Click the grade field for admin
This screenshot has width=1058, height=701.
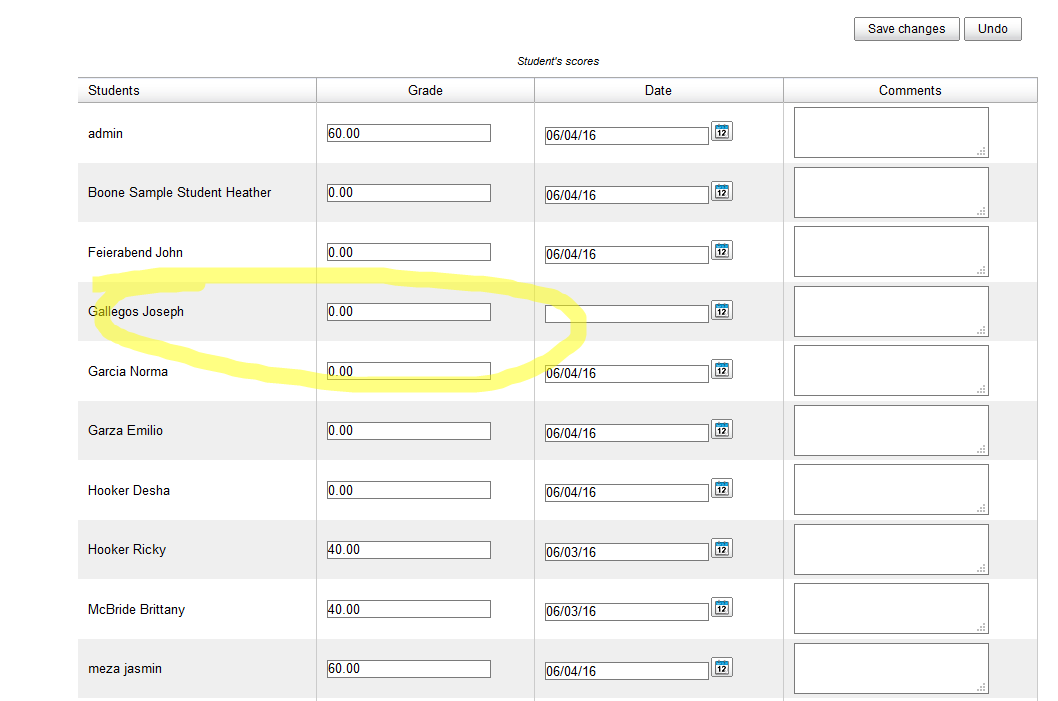(408, 133)
